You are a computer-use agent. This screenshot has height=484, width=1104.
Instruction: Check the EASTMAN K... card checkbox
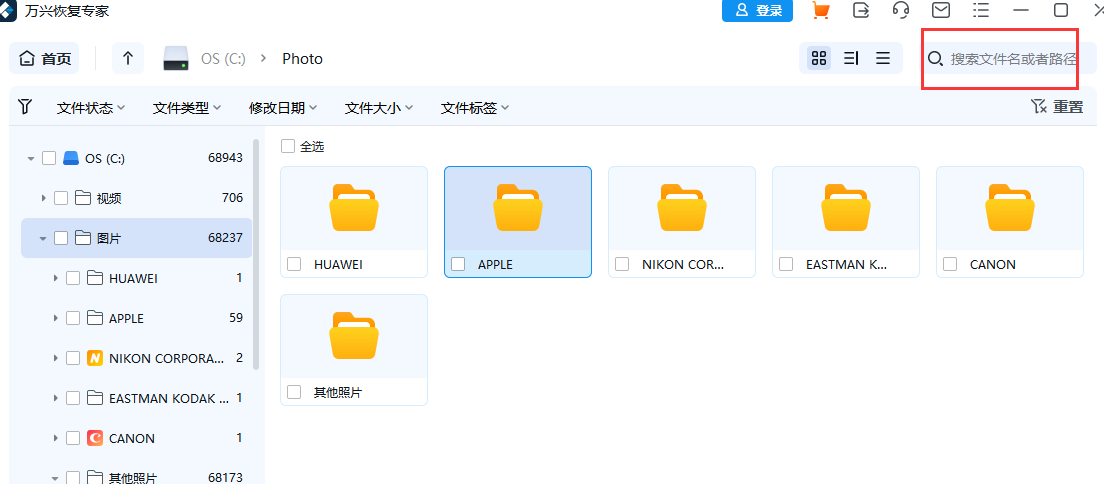pos(786,264)
